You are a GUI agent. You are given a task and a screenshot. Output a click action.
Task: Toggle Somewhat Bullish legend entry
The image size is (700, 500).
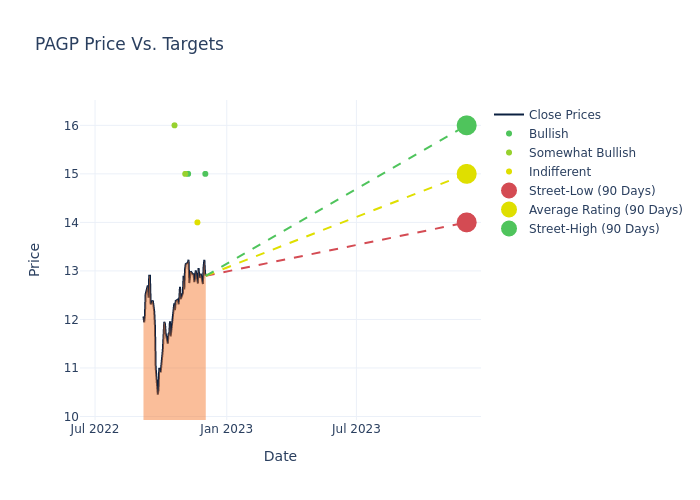pos(582,153)
